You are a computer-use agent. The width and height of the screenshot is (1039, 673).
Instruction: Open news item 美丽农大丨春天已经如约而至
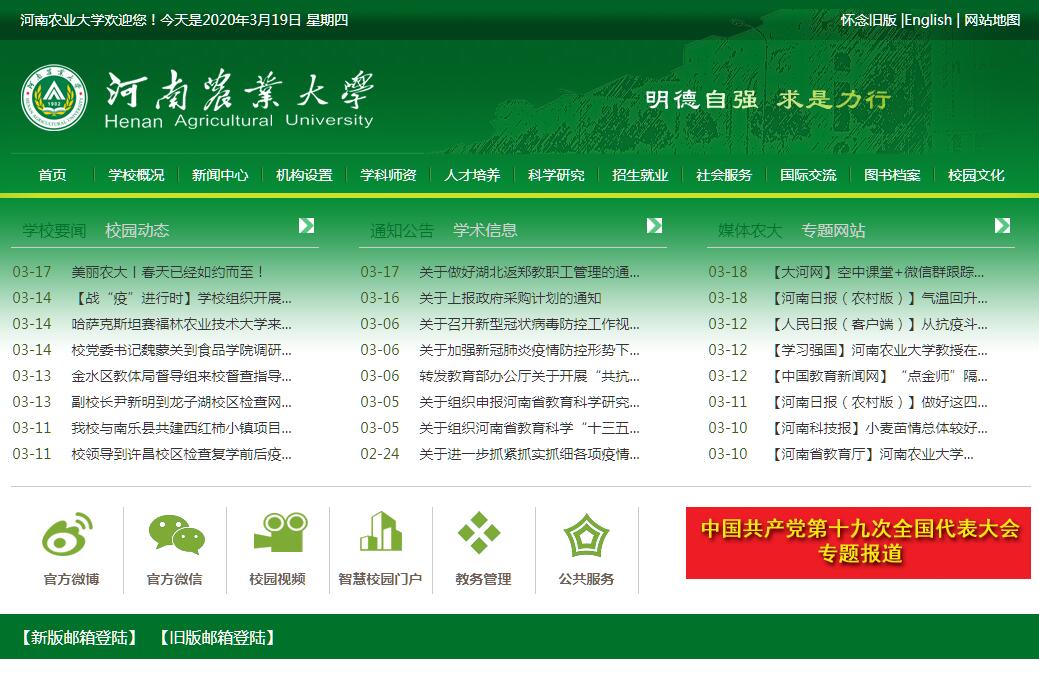pyautogui.click(x=168, y=272)
